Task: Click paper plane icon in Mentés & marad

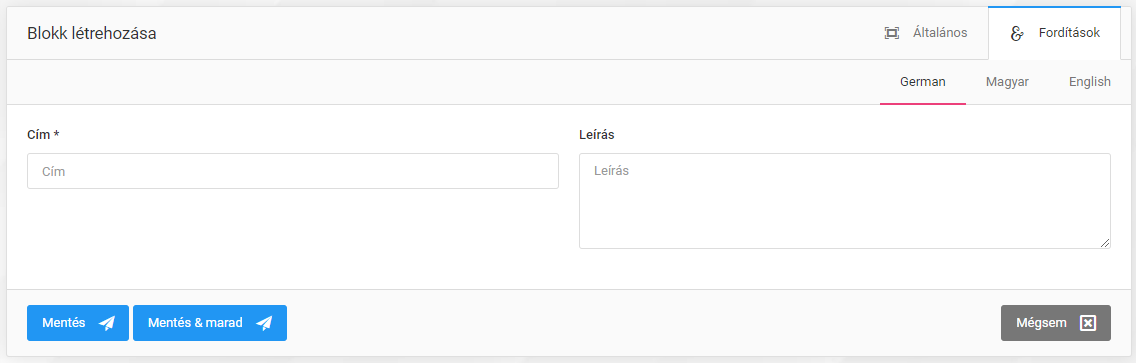Action: [264, 323]
